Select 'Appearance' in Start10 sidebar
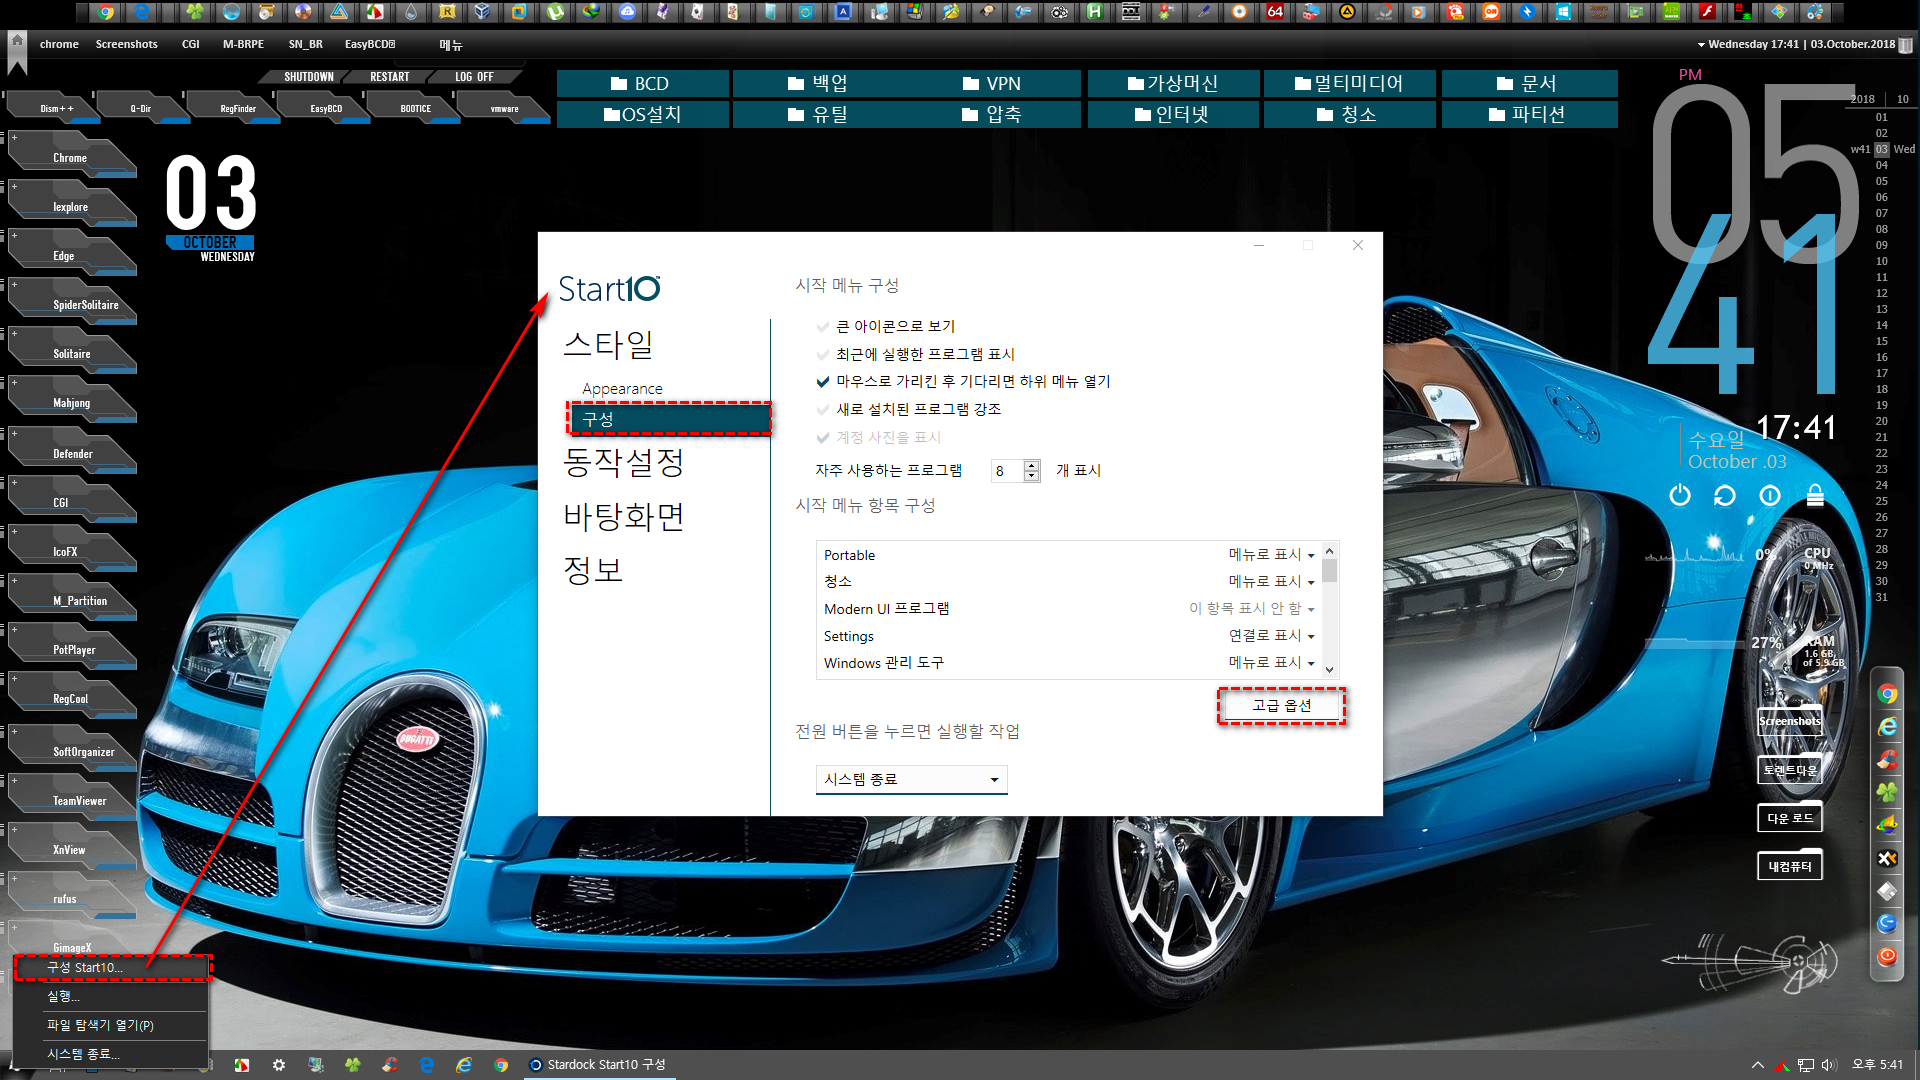This screenshot has width=1920, height=1080. (622, 389)
